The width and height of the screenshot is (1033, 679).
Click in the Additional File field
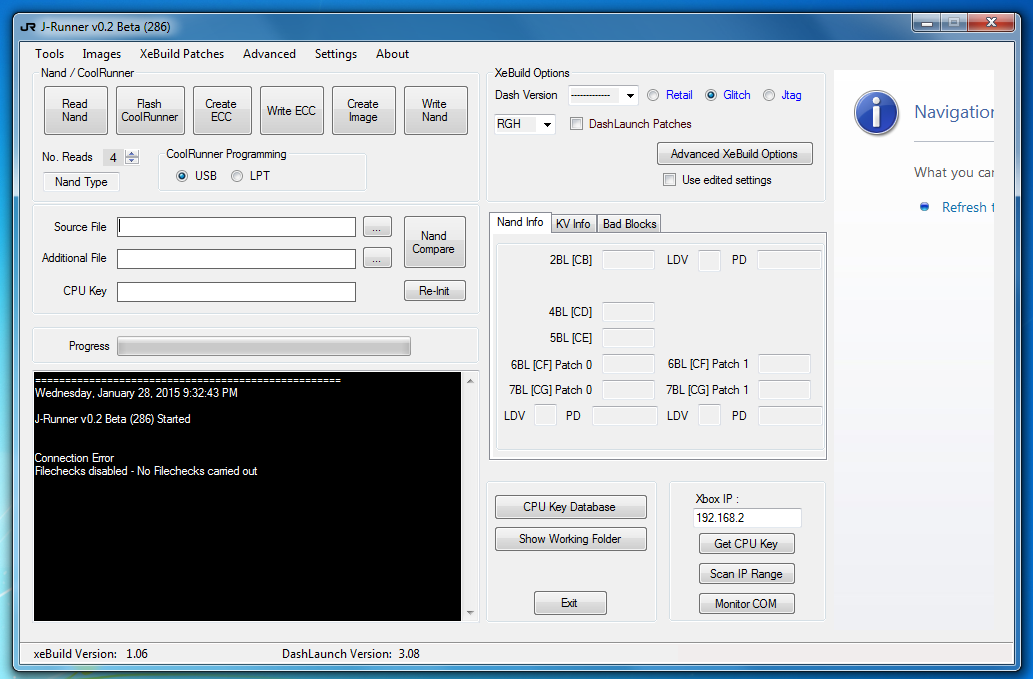click(x=237, y=259)
